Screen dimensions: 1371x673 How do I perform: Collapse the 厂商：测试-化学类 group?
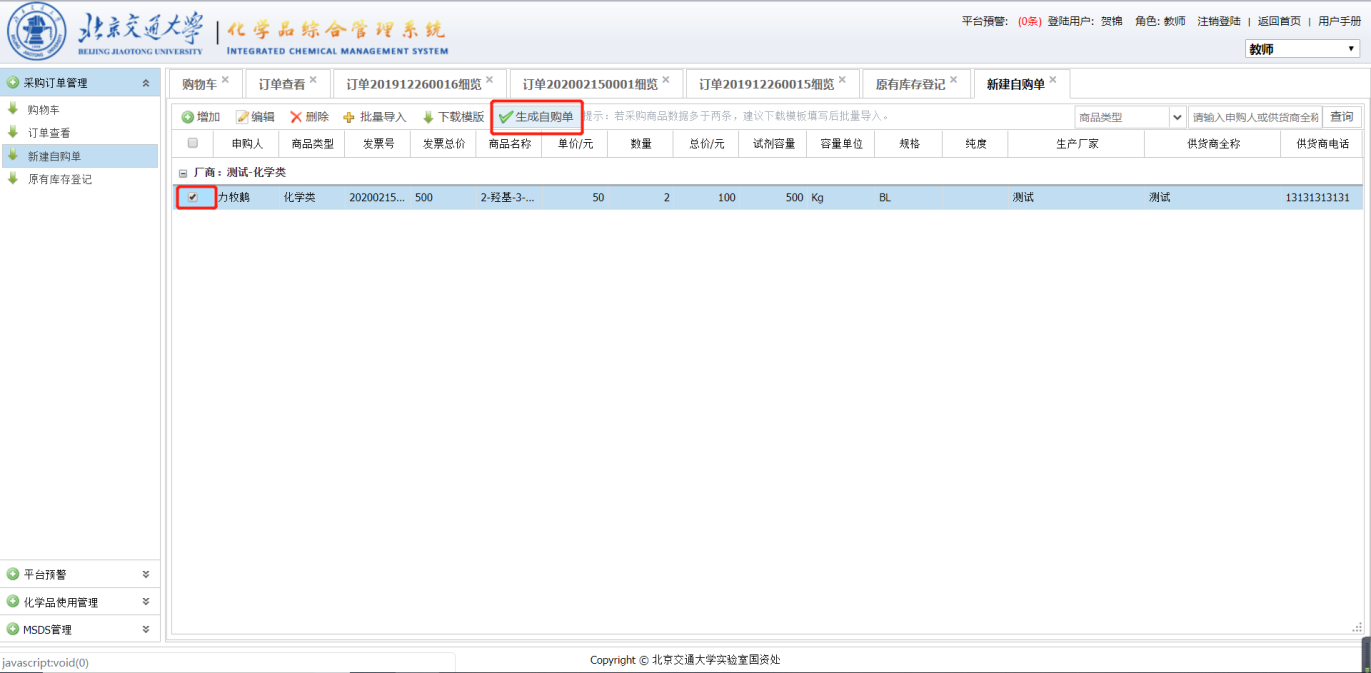182,173
